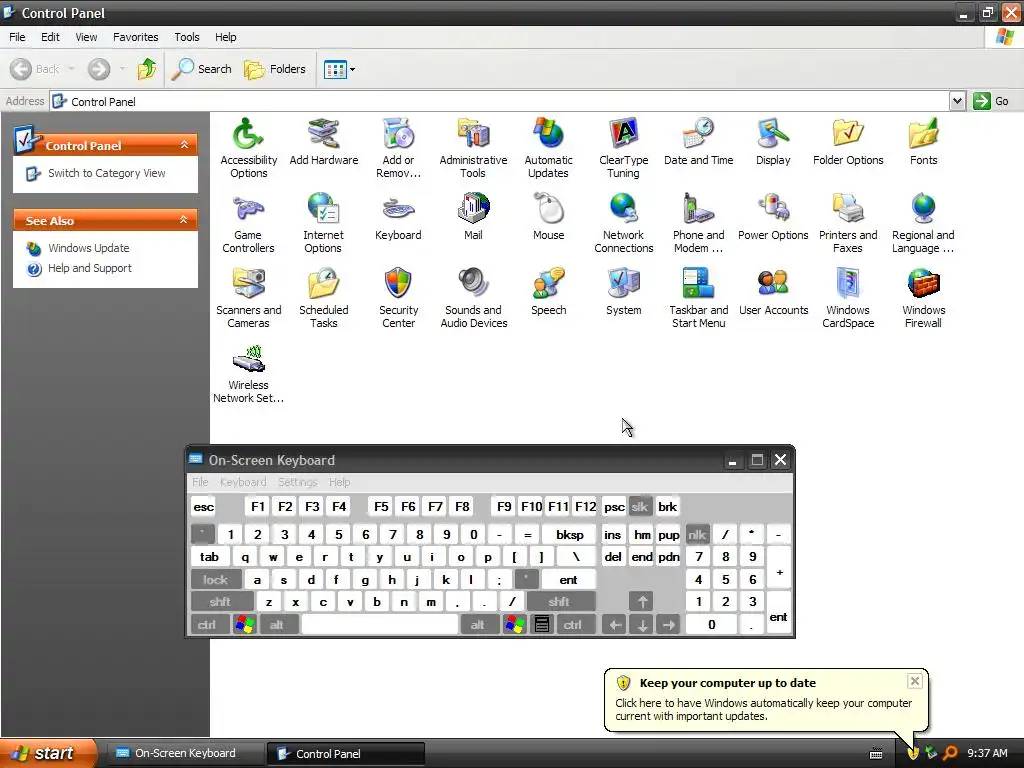Toggle left shft key on On-Screen Keyboard

222,601
